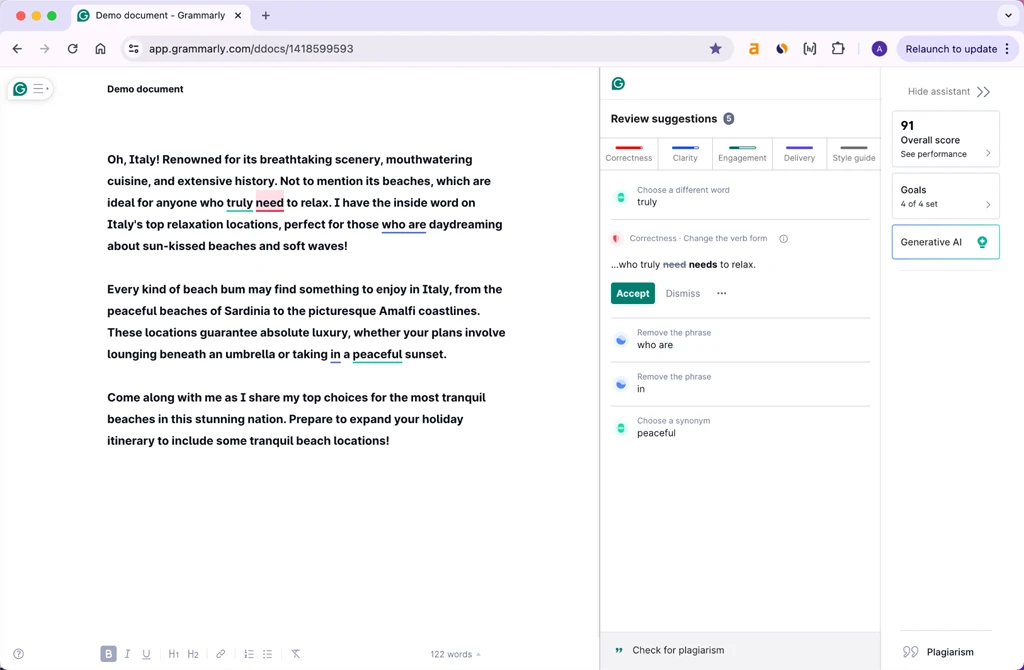Screen dimensions: 1024x670
Task: Open the Grammarly menu in top-left
Action: [30, 89]
